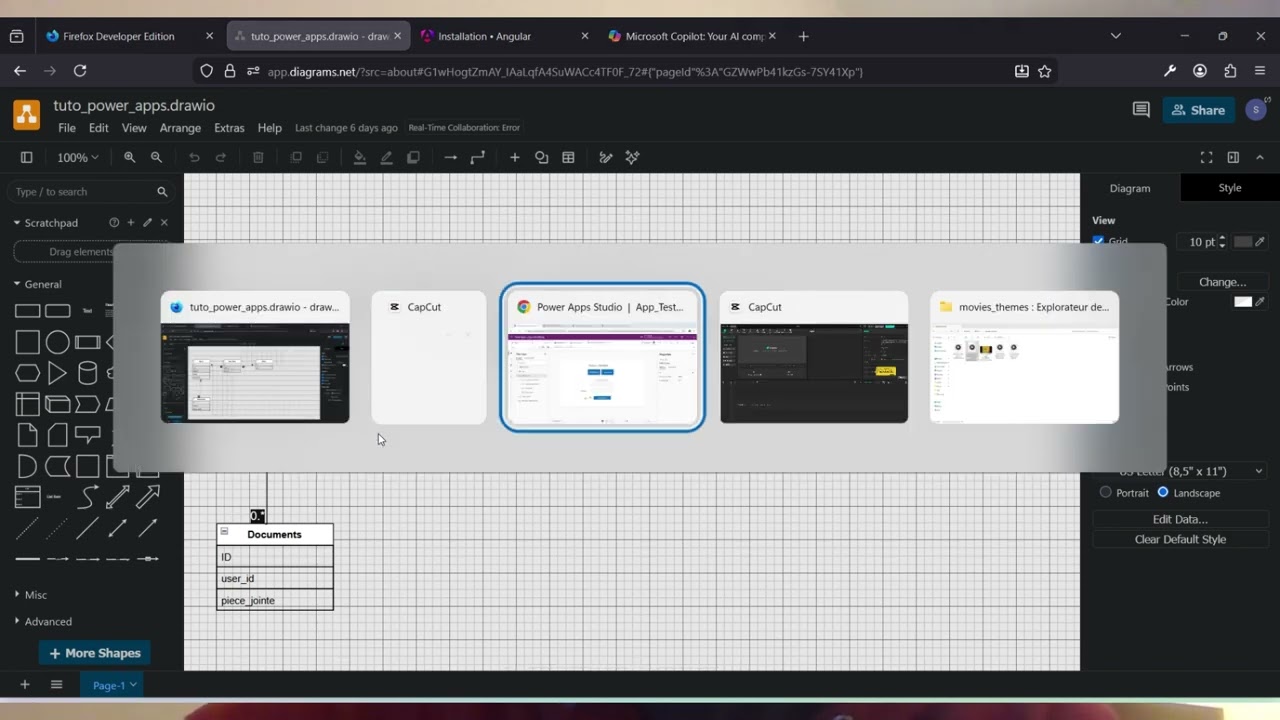
Task: Click the Scratchpad help question icon
Action: [x=114, y=222]
